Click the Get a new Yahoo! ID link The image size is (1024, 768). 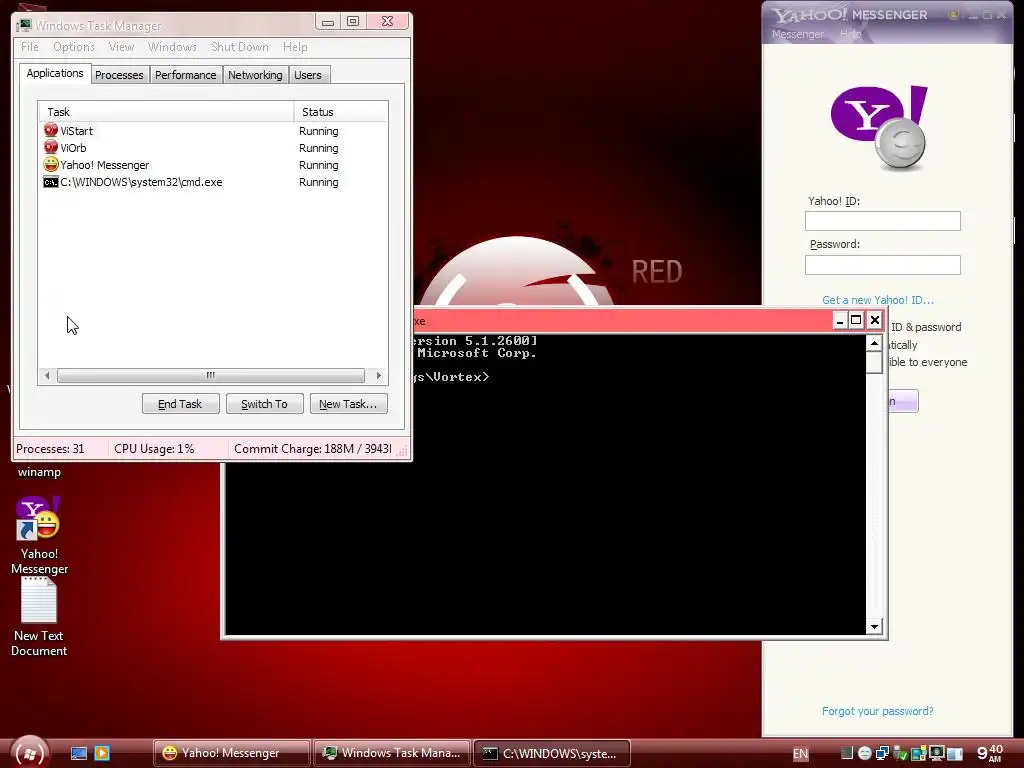coord(878,300)
